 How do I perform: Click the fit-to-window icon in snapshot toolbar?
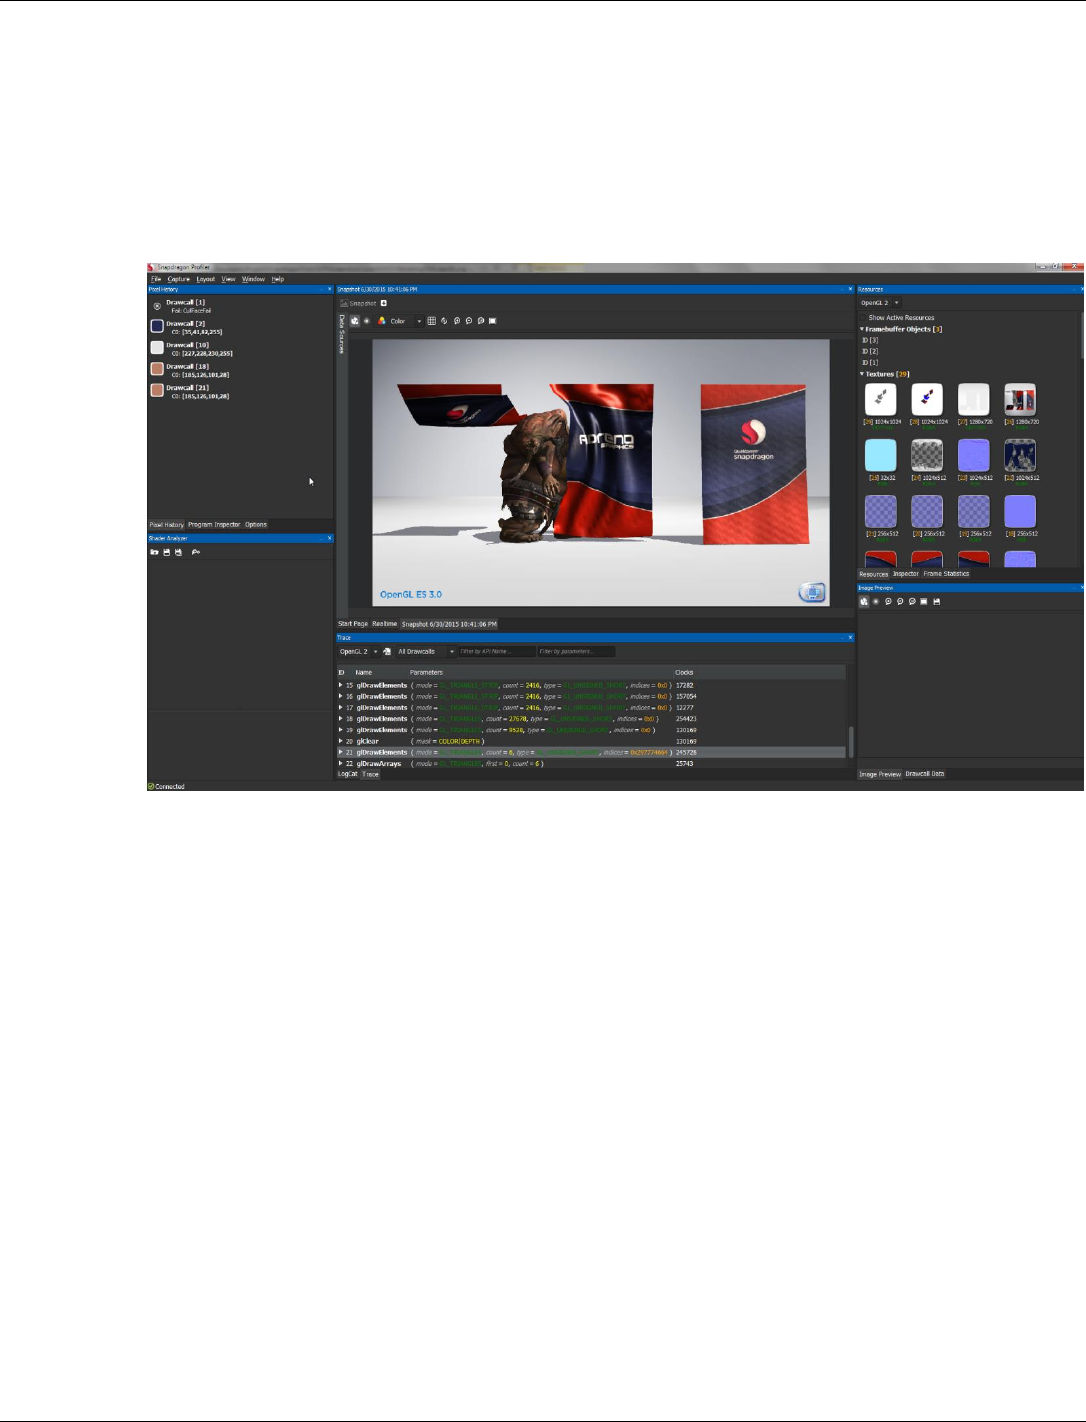pyautogui.click(x=493, y=321)
